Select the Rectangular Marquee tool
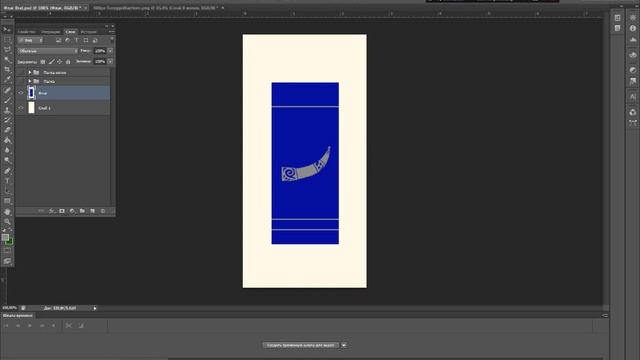This screenshot has width=640, height=360. 7,40
